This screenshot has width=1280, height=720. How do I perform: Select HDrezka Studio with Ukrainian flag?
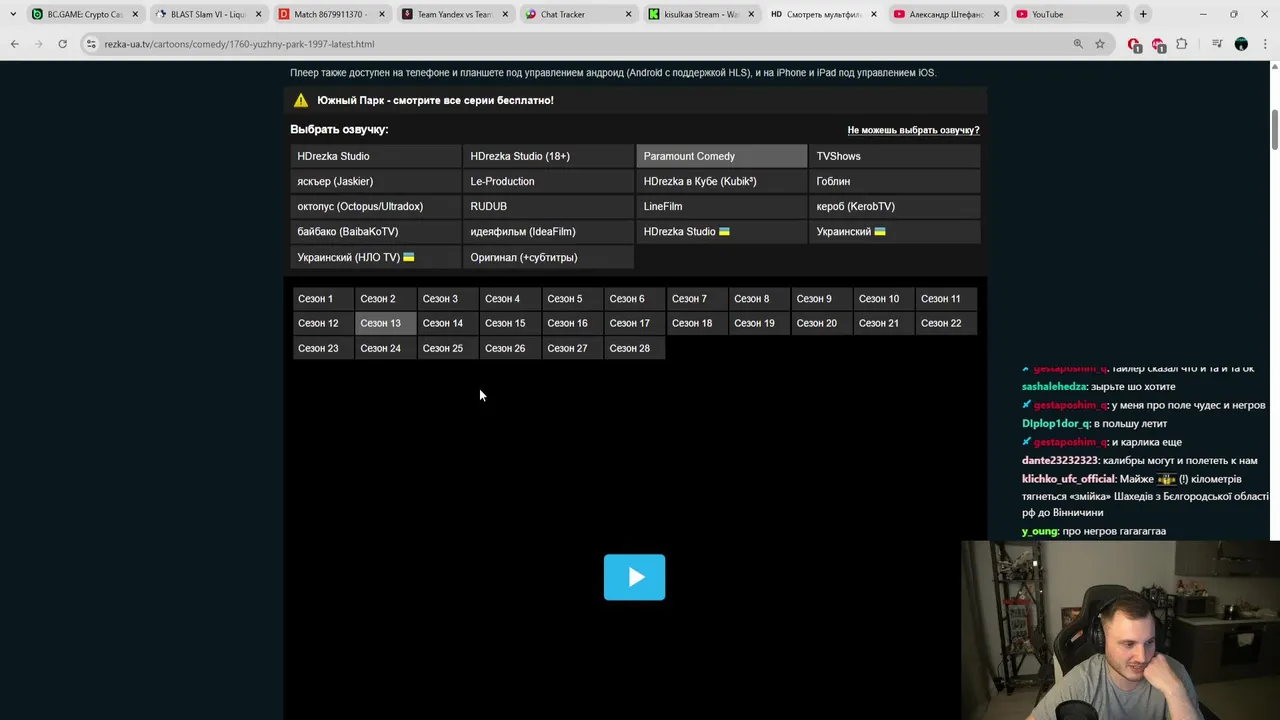point(721,231)
